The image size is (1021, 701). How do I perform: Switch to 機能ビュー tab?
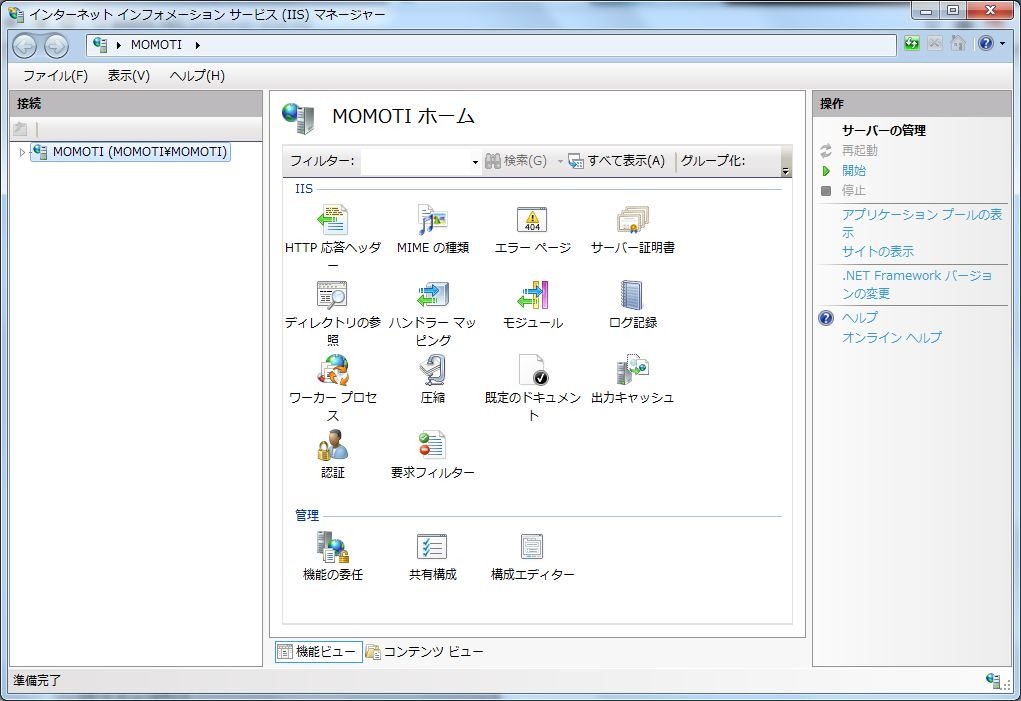coord(318,652)
